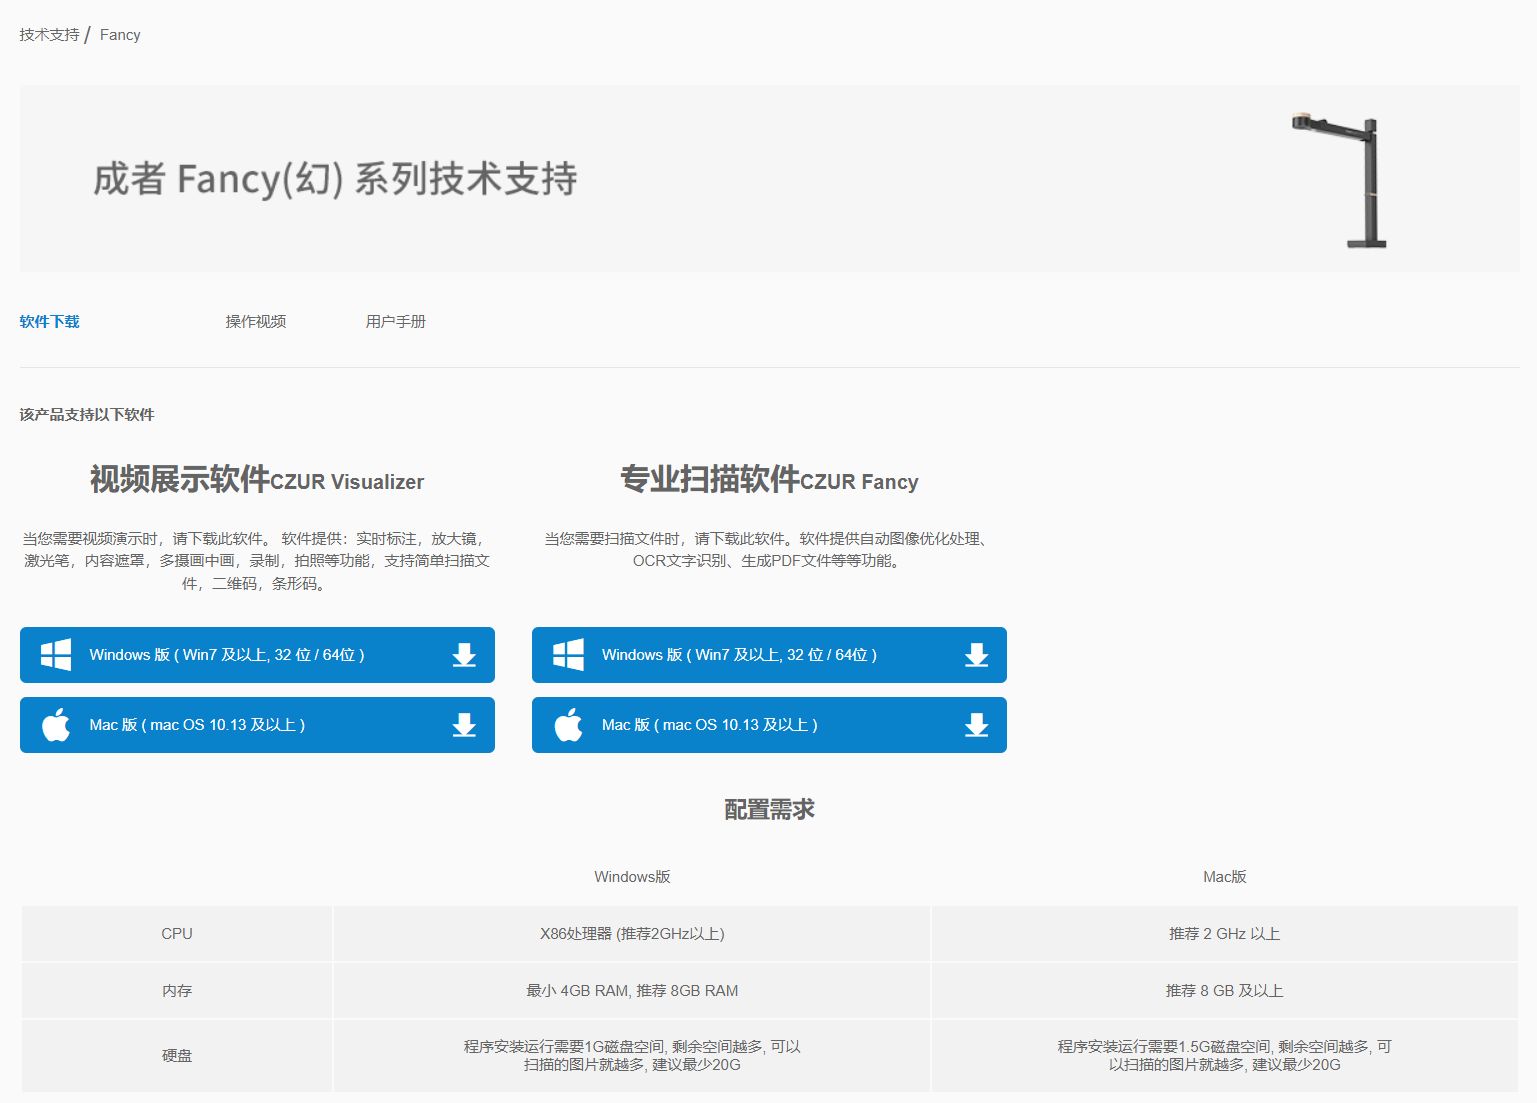The height and width of the screenshot is (1103, 1537).
Task: Switch to the 用户手册 tab
Action: tap(396, 321)
